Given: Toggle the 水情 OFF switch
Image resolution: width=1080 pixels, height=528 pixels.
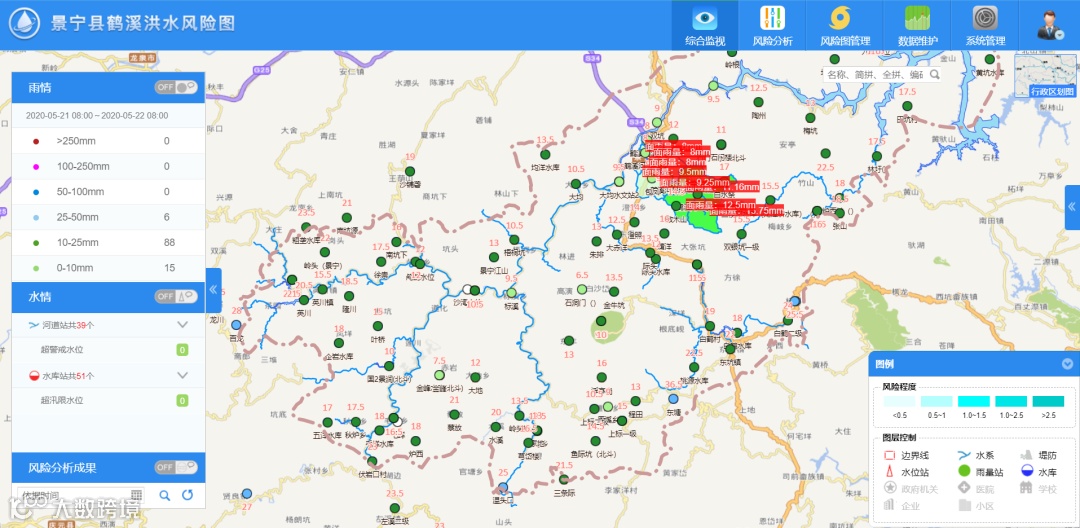Looking at the screenshot, I should (x=176, y=297).
